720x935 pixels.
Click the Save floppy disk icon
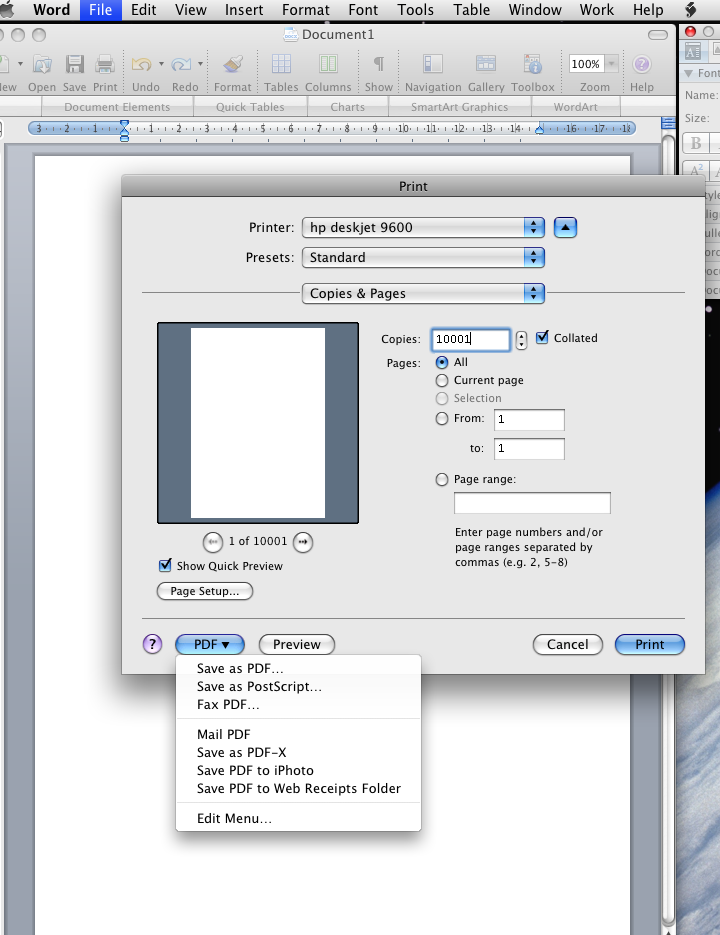click(x=75, y=64)
